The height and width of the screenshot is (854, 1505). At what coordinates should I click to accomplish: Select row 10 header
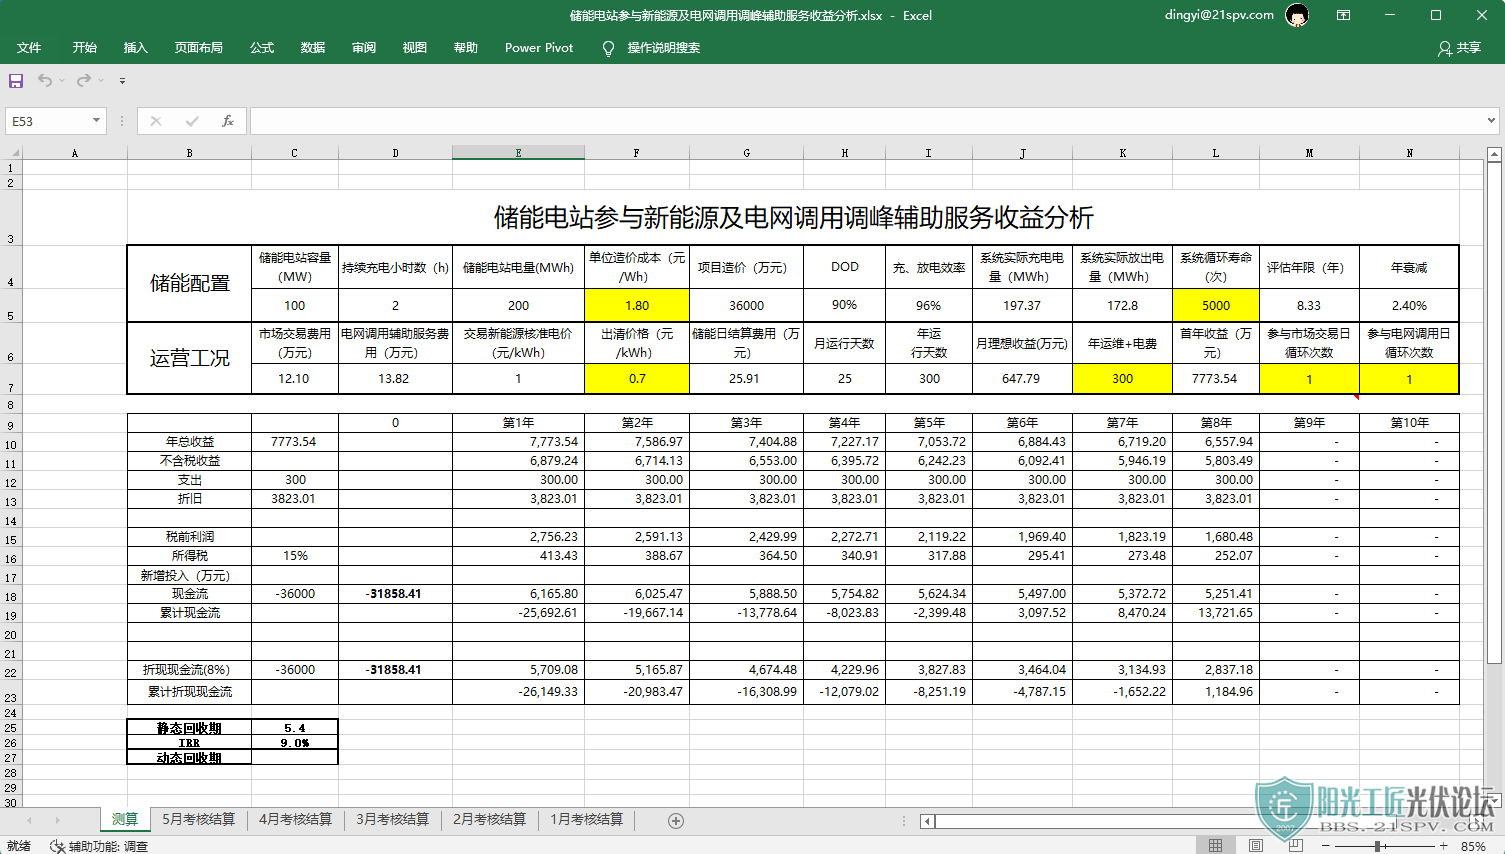11,445
